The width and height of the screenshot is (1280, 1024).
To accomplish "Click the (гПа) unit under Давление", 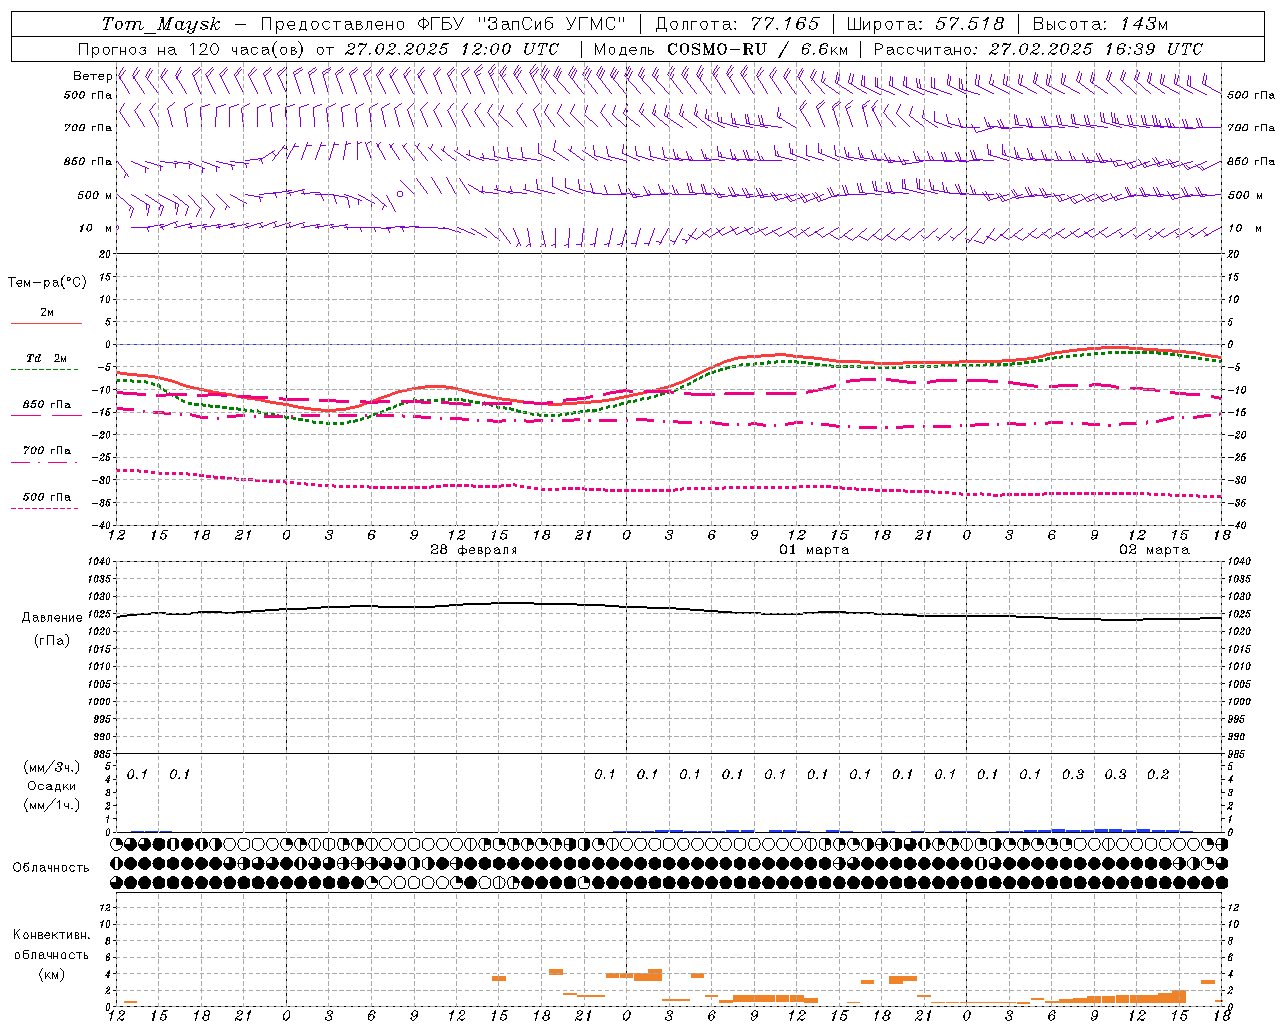I will 52,641.
